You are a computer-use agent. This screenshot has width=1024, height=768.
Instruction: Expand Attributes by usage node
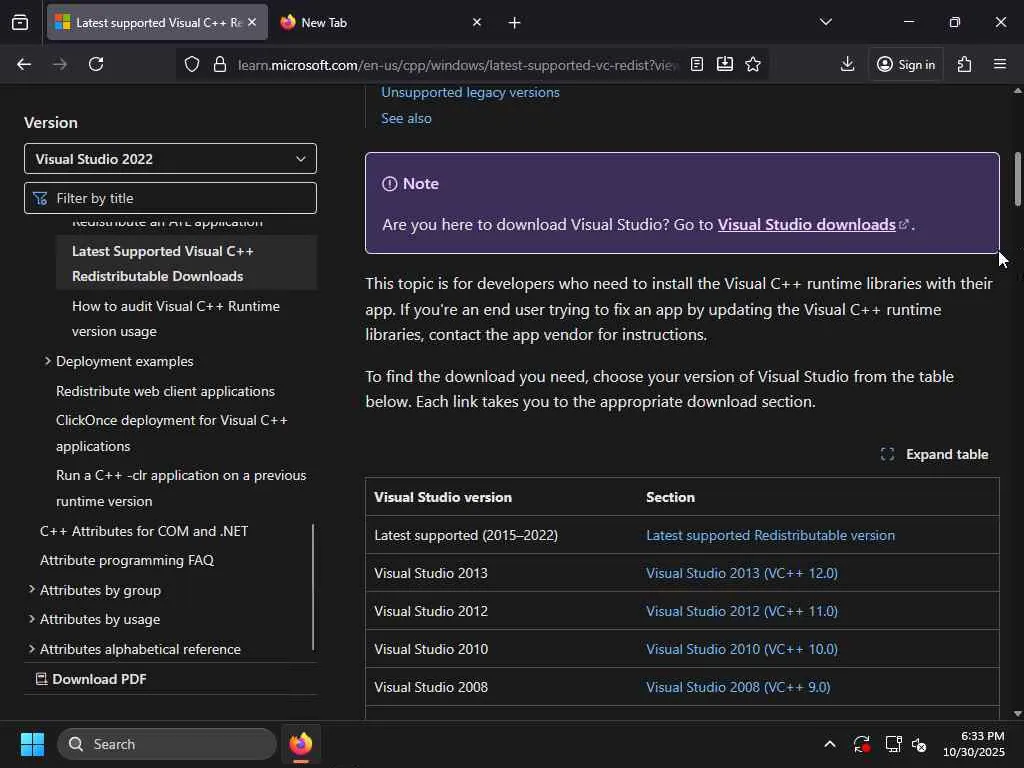tap(31, 619)
